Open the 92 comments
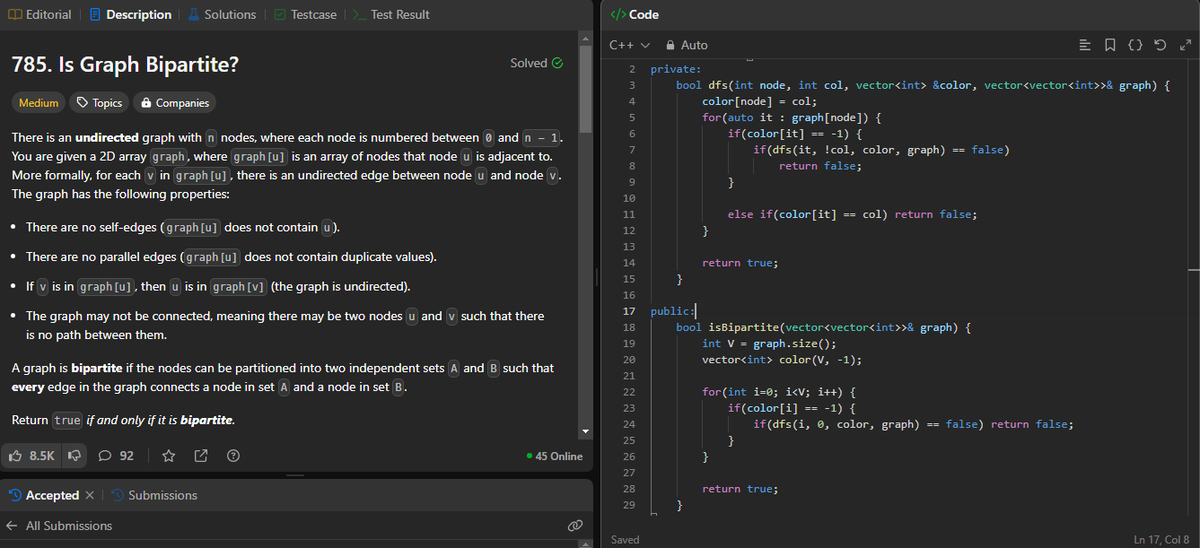1200x548 pixels. click(x=117, y=456)
